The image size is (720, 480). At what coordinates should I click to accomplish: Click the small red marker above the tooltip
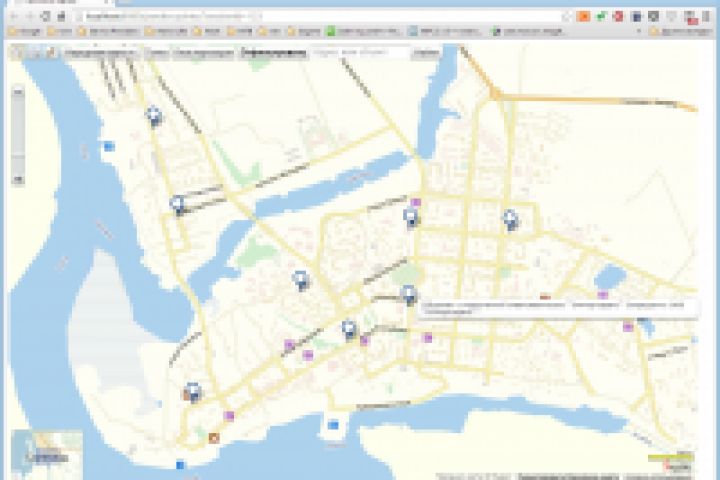545,297
